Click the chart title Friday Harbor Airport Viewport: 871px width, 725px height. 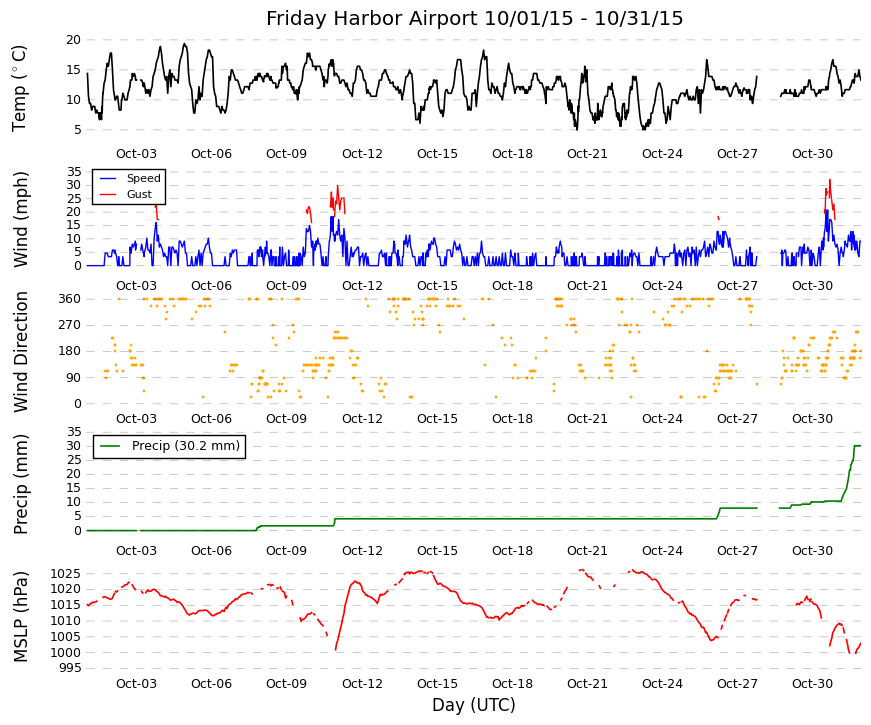[371, 19]
